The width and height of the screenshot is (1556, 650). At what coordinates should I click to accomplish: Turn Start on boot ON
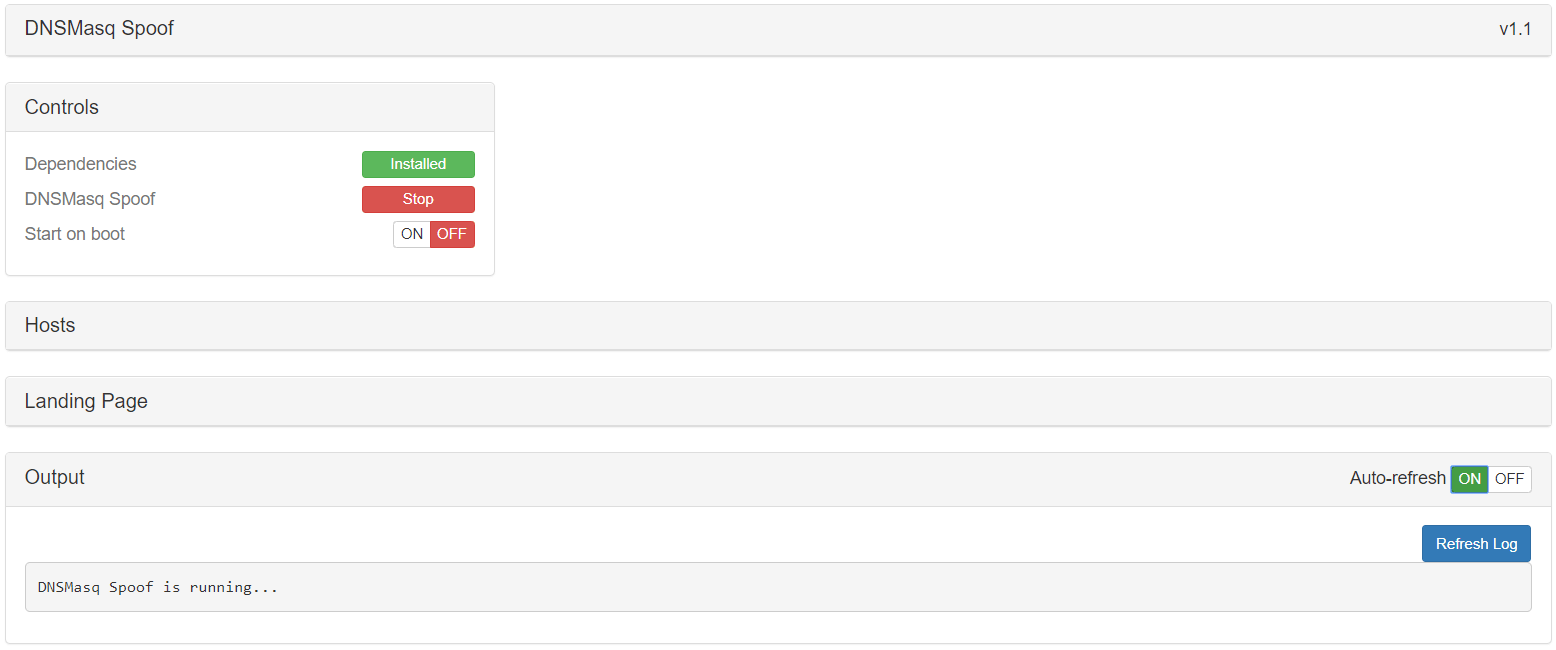point(412,234)
